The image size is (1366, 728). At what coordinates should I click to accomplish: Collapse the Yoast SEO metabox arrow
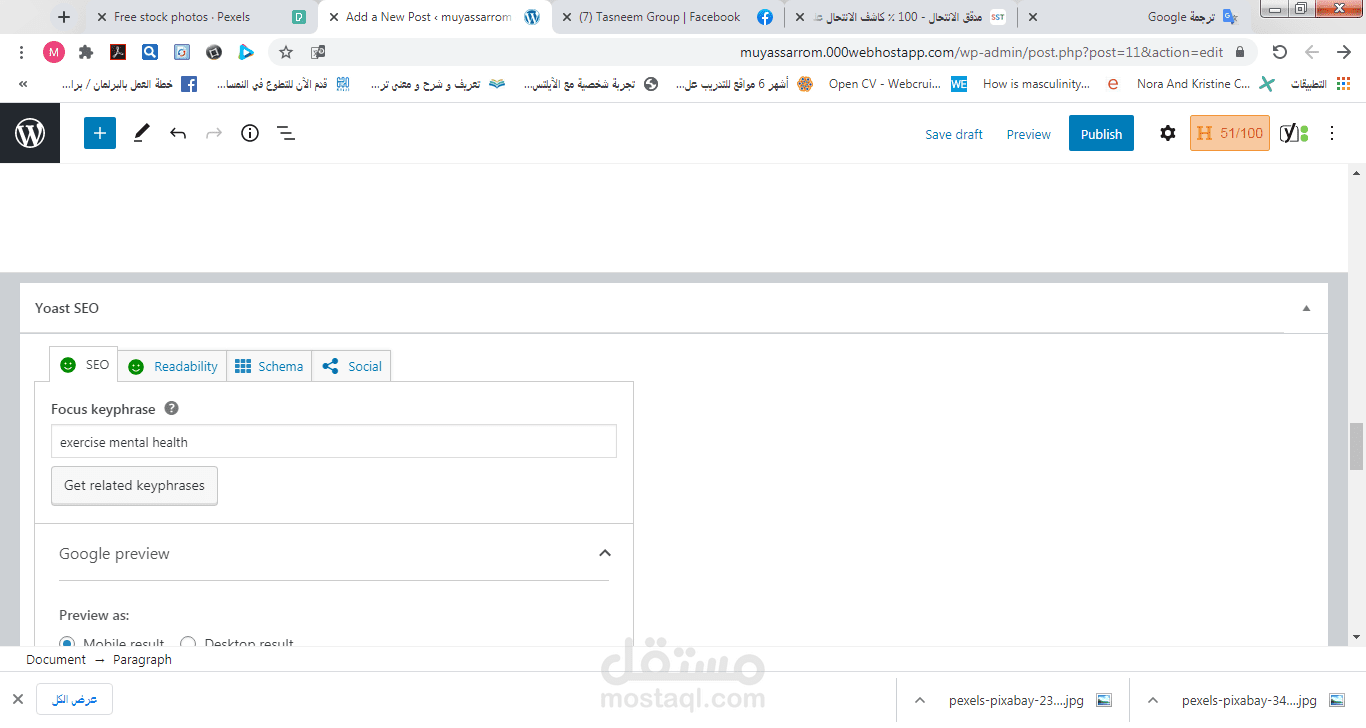point(1306,308)
